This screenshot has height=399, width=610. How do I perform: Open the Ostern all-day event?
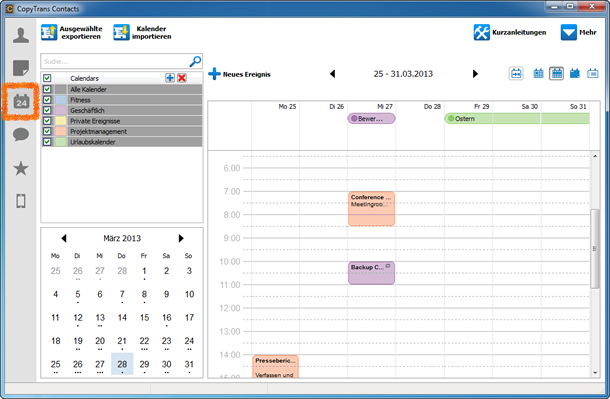[x=517, y=119]
